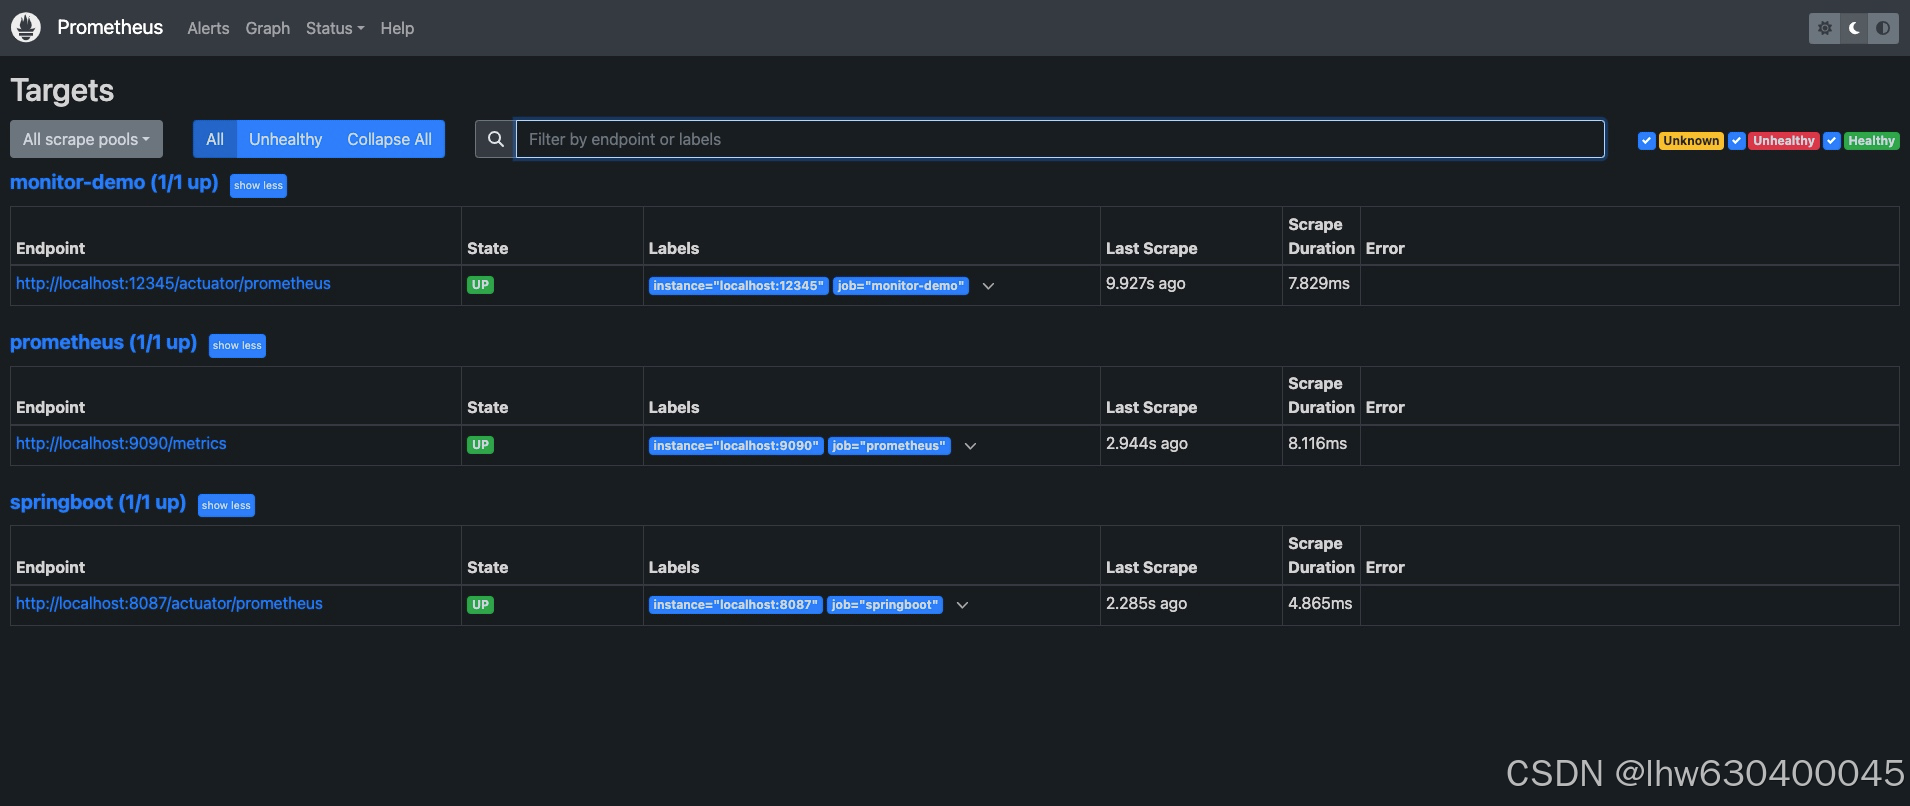Open the localhost:12345 actuator/prometheus endpoint link
1910x806 pixels.
pos(173,284)
